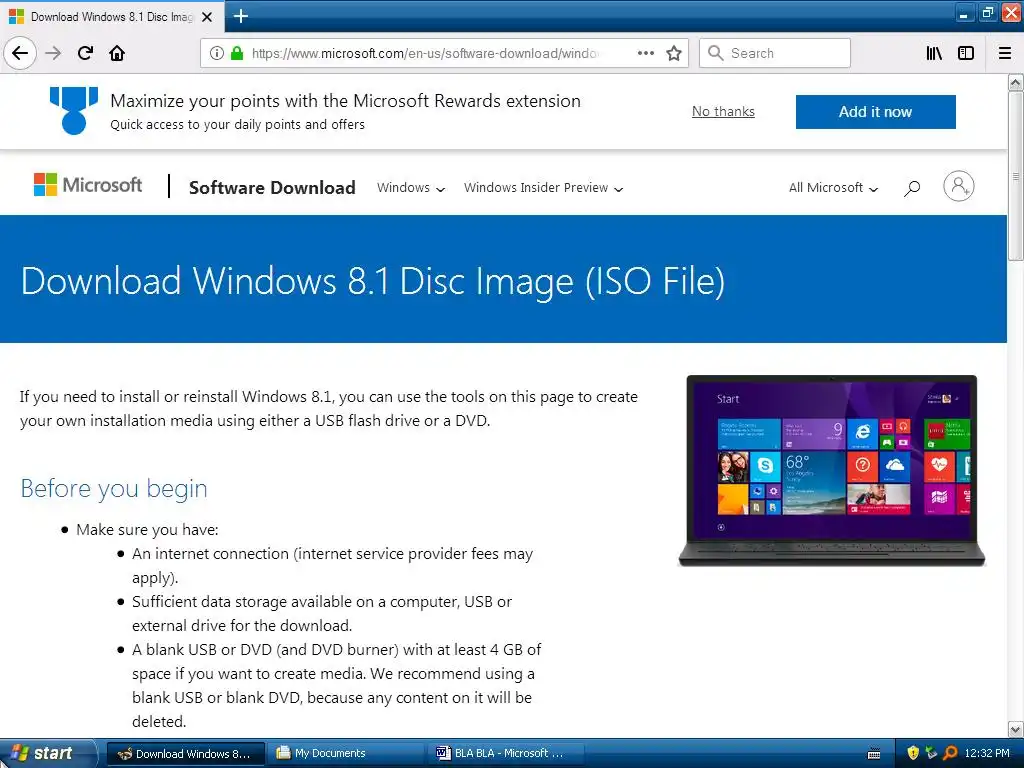Click the taskbar clock showing 12:32 PM
The height and width of the screenshot is (768, 1024).
pyautogui.click(x=987, y=753)
